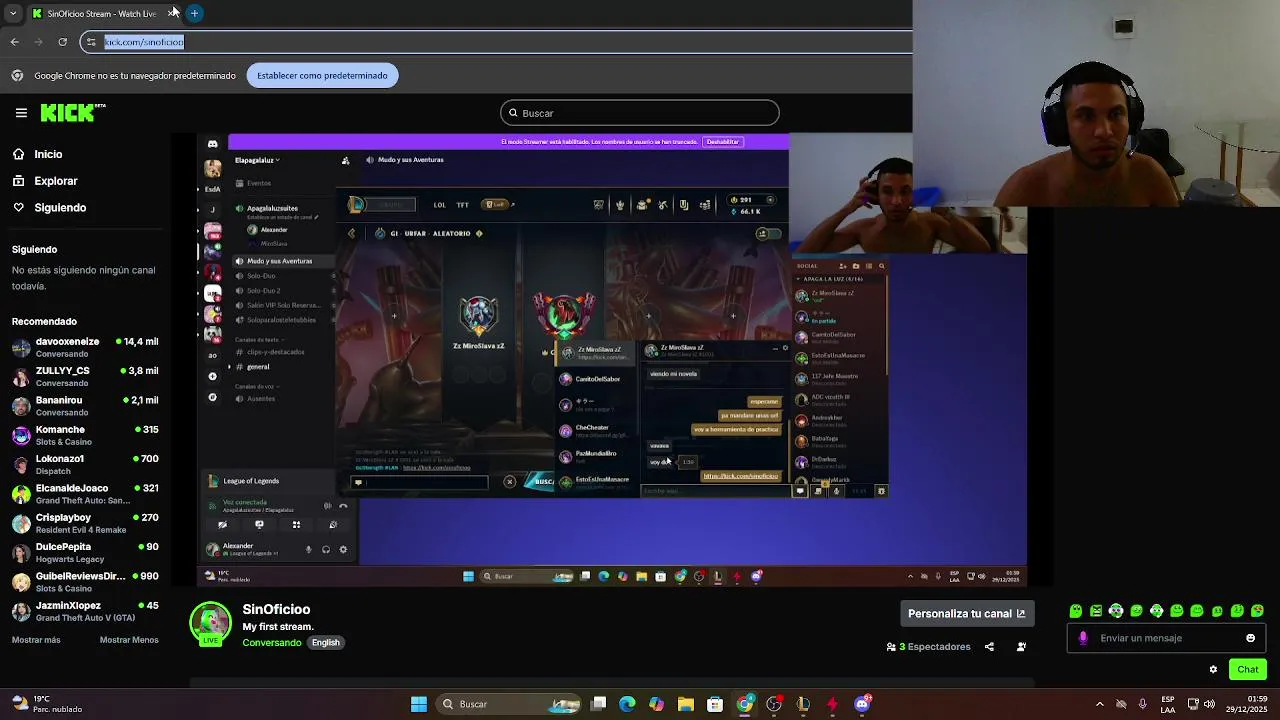Click the SinOficioo channel name
Screen dimensions: 1280x720
click(x=276, y=609)
